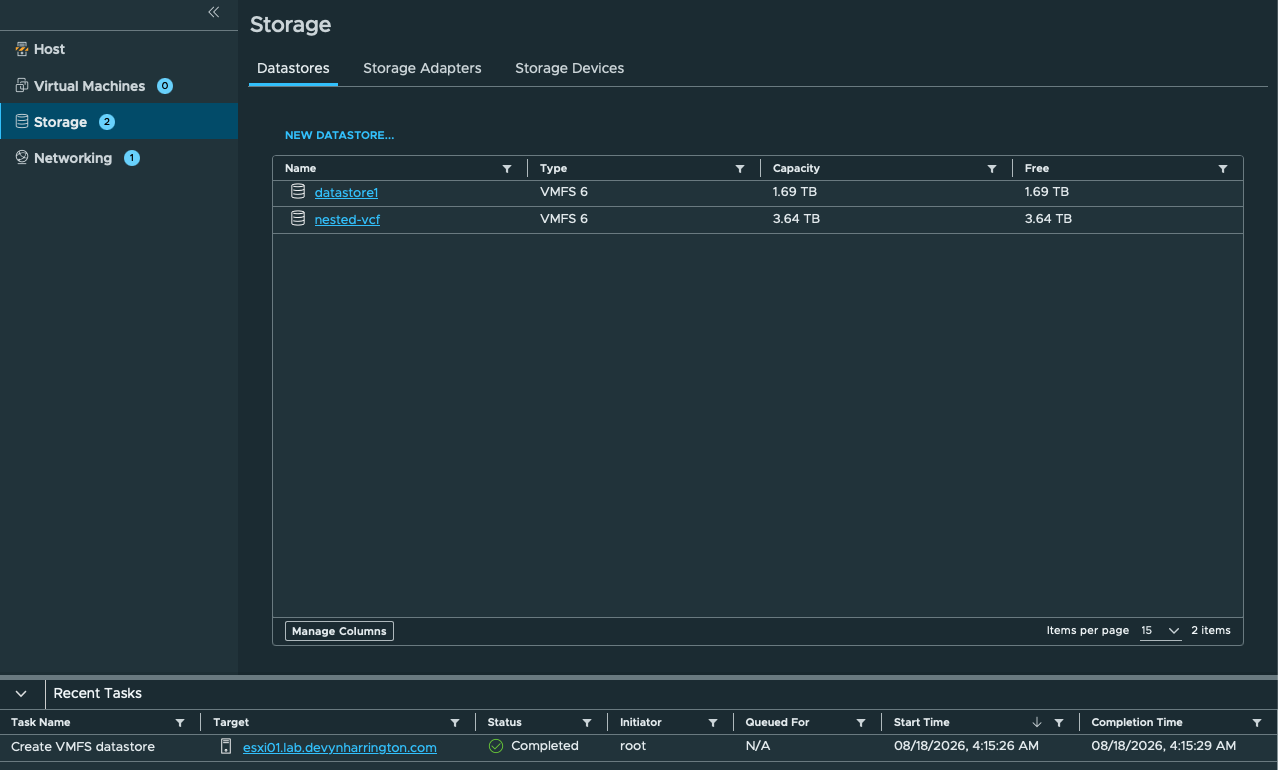Screen dimensions: 1278x770
Task: Sort datastores by the Free header
Action: pos(1037,169)
